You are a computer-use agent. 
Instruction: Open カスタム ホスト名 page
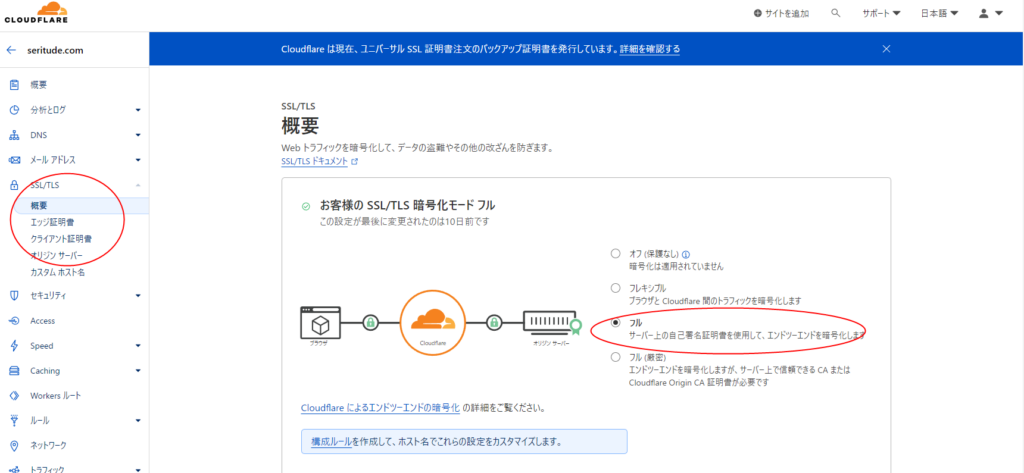point(57,272)
